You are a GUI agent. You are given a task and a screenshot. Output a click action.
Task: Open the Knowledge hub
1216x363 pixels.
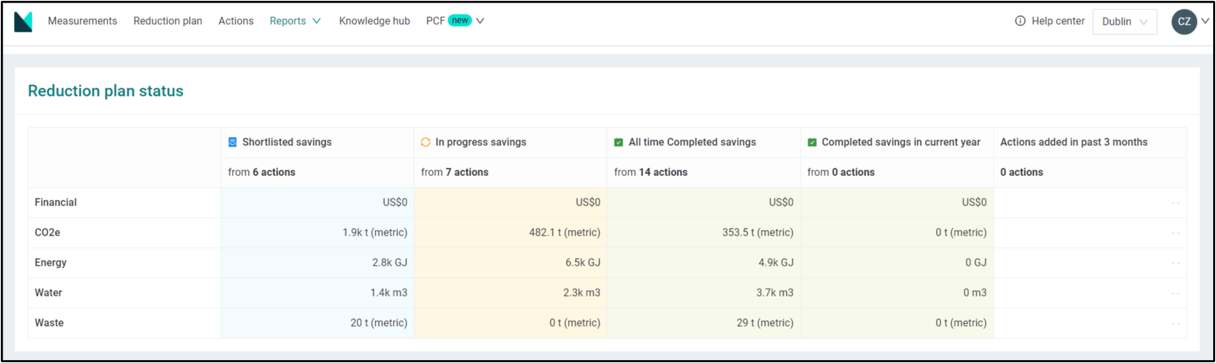click(x=375, y=21)
